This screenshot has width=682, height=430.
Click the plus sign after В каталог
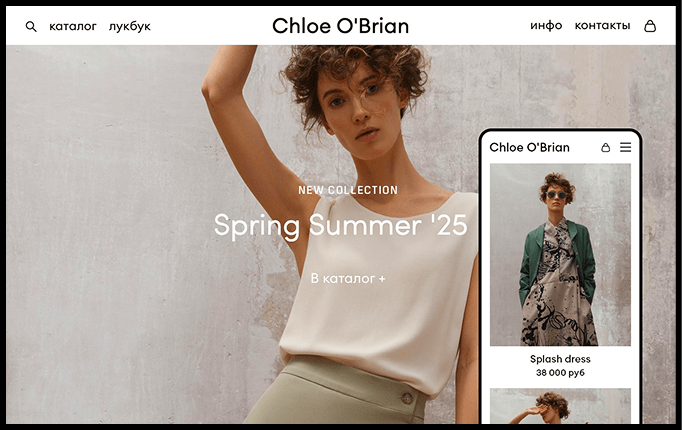(x=382, y=279)
